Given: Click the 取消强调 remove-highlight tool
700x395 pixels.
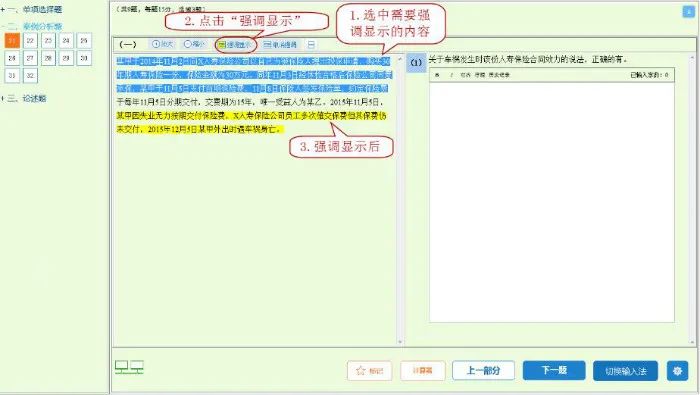Looking at the screenshot, I should pyautogui.click(x=280, y=45).
